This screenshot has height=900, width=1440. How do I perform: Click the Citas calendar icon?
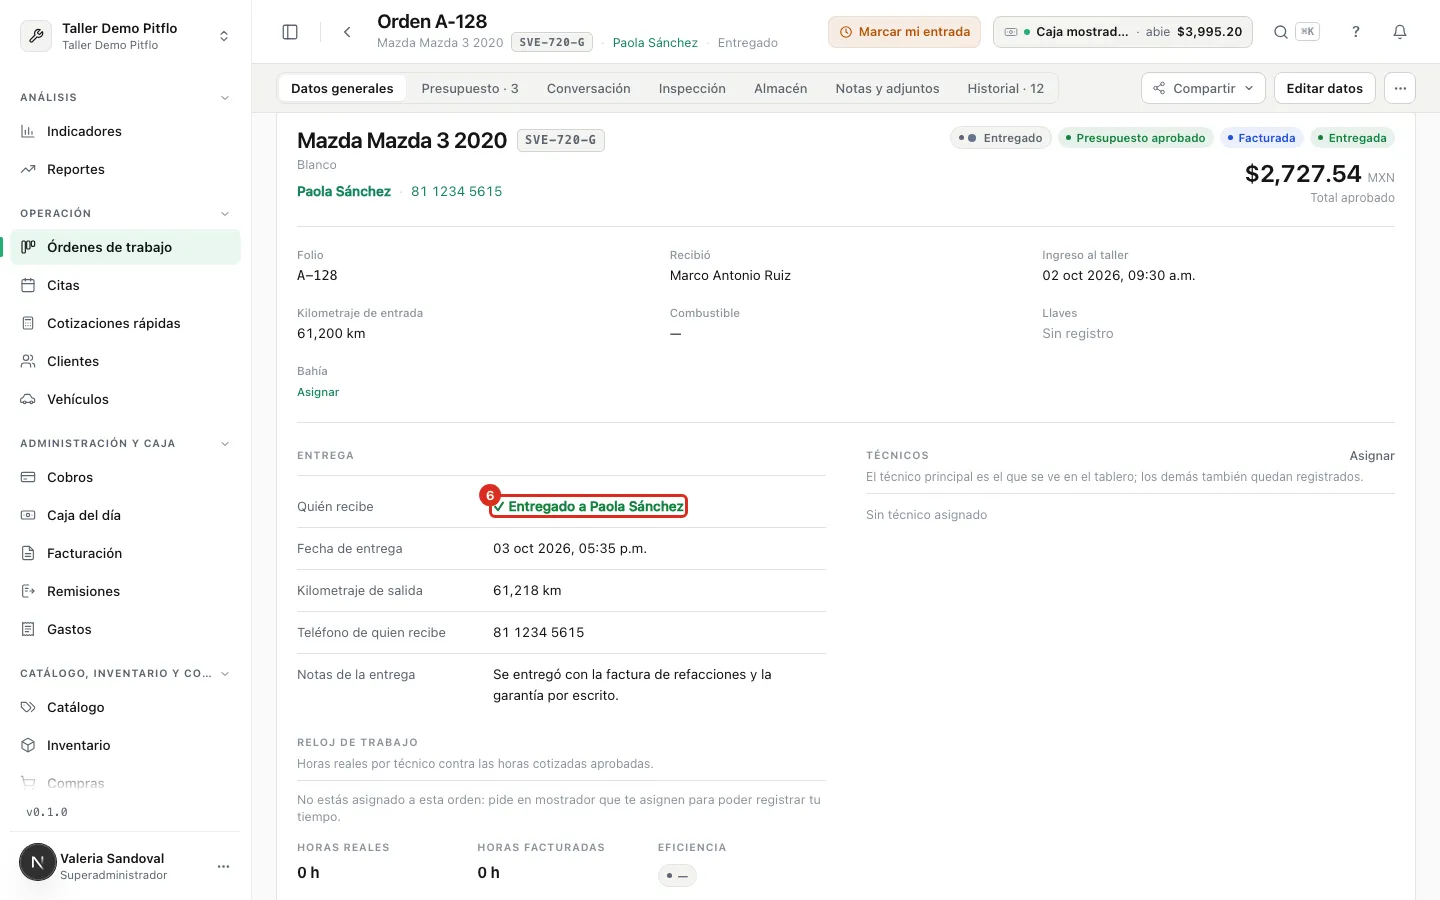28,285
